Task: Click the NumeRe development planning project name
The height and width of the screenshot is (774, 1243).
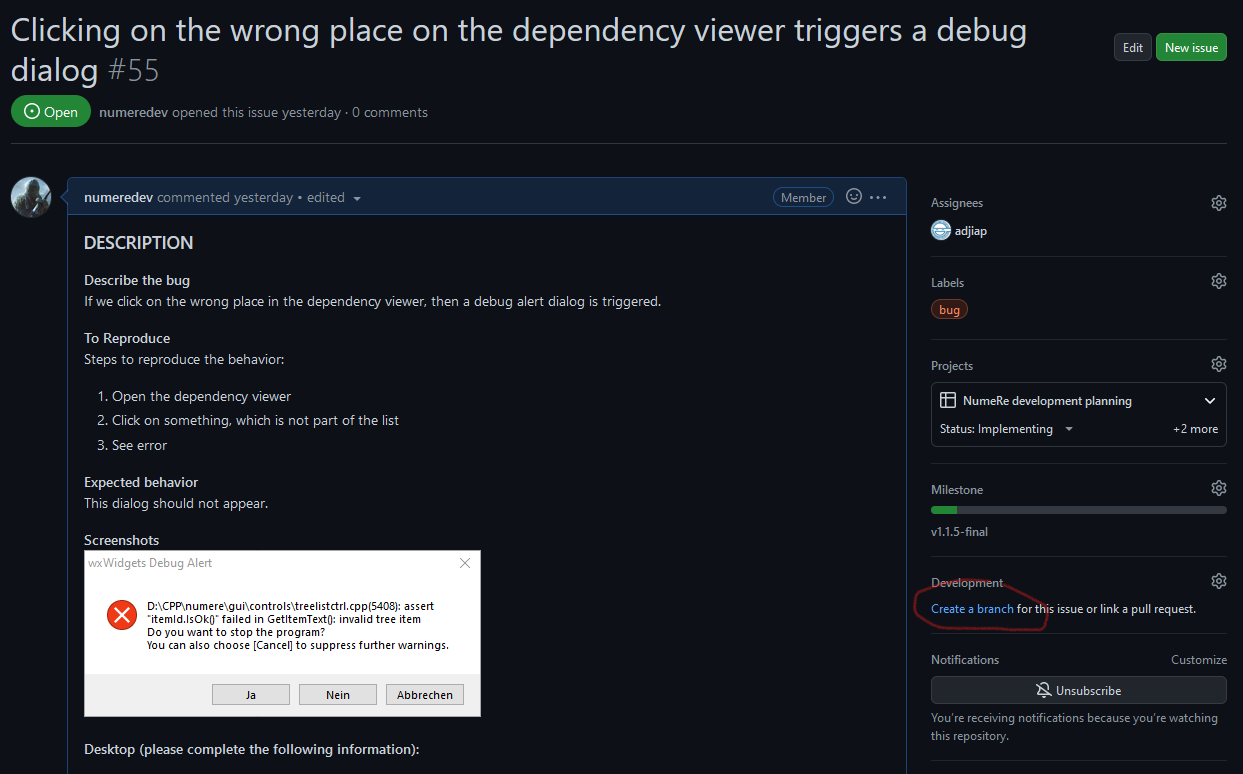Action: tap(1047, 401)
